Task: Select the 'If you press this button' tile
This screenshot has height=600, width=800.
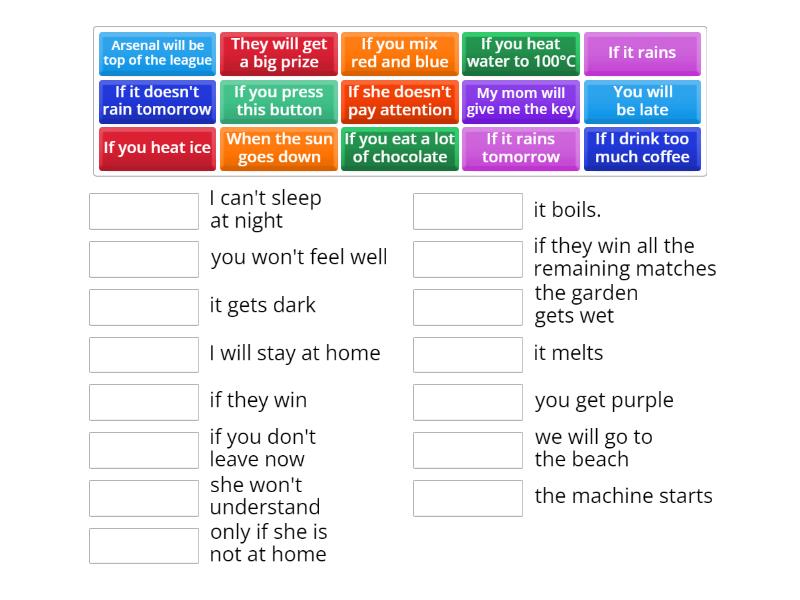Action: (x=278, y=101)
